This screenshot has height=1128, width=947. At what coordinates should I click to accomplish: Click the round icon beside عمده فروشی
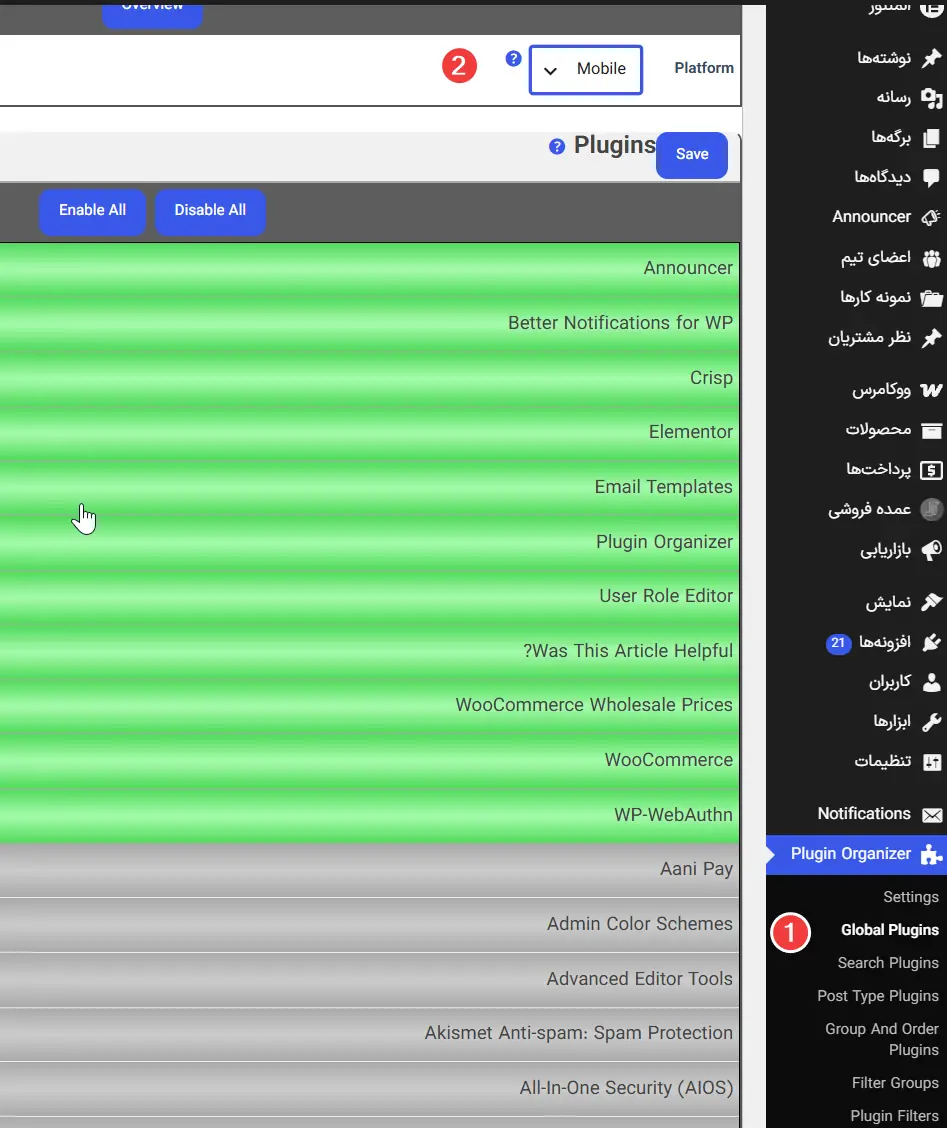pyautogui.click(x=931, y=510)
